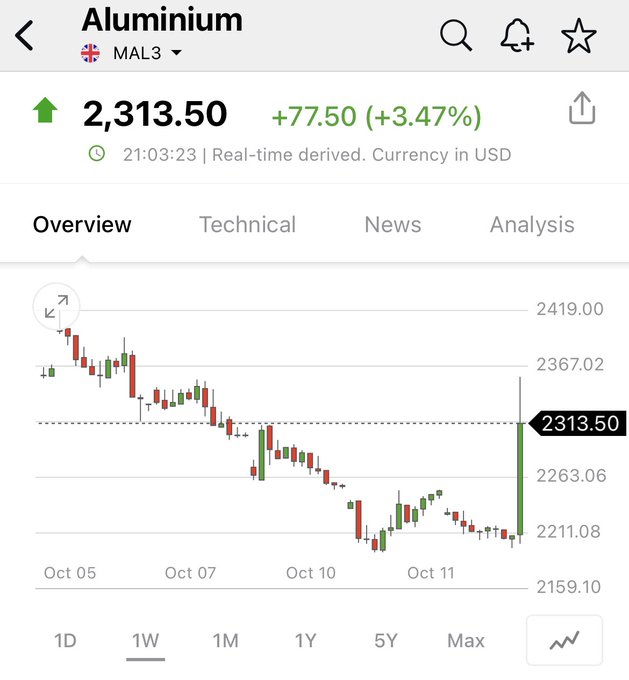
Task: Open search with magnifier icon
Action: tap(456, 36)
